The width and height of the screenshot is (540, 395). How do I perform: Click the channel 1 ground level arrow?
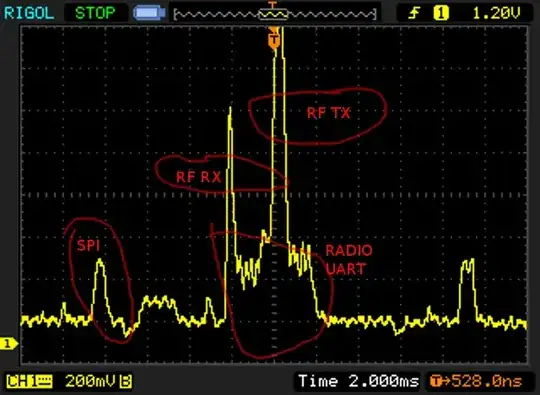[x=9, y=343]
